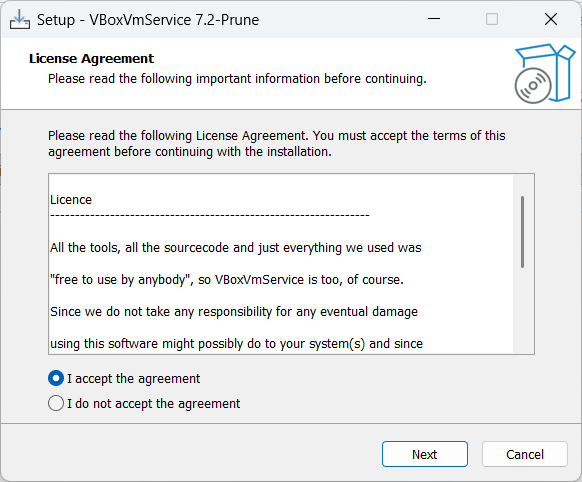582x482 pixels.
Task: Click the line "All the tools, all the sourcecode"
Action: coord(236,247)
